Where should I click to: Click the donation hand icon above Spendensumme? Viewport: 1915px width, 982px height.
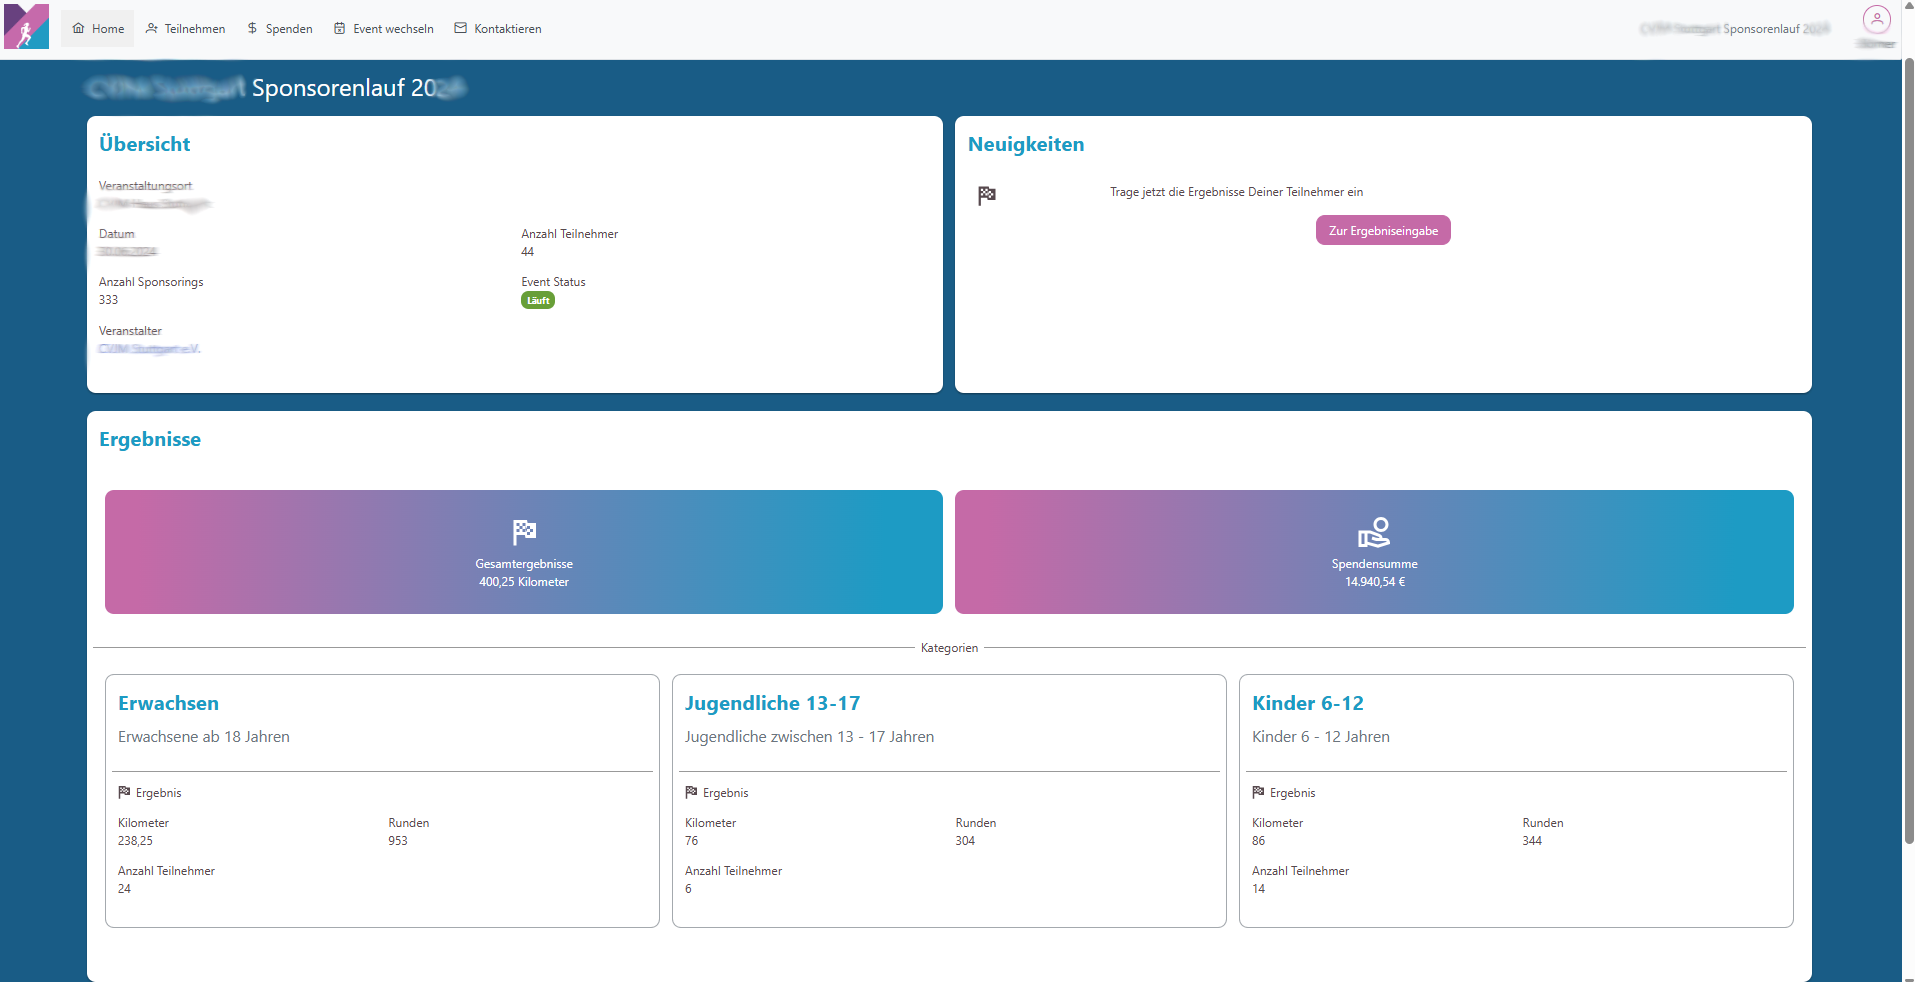(1374, 531)
